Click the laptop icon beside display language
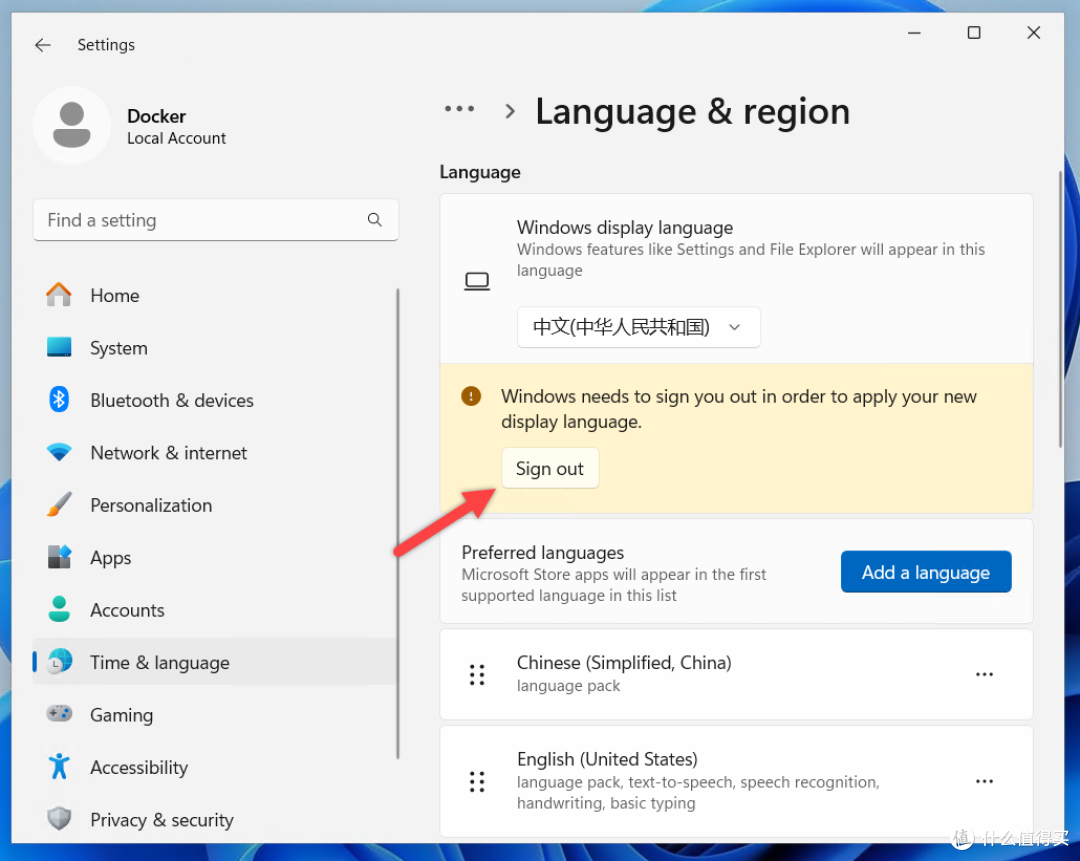 (x=477, y=281)
